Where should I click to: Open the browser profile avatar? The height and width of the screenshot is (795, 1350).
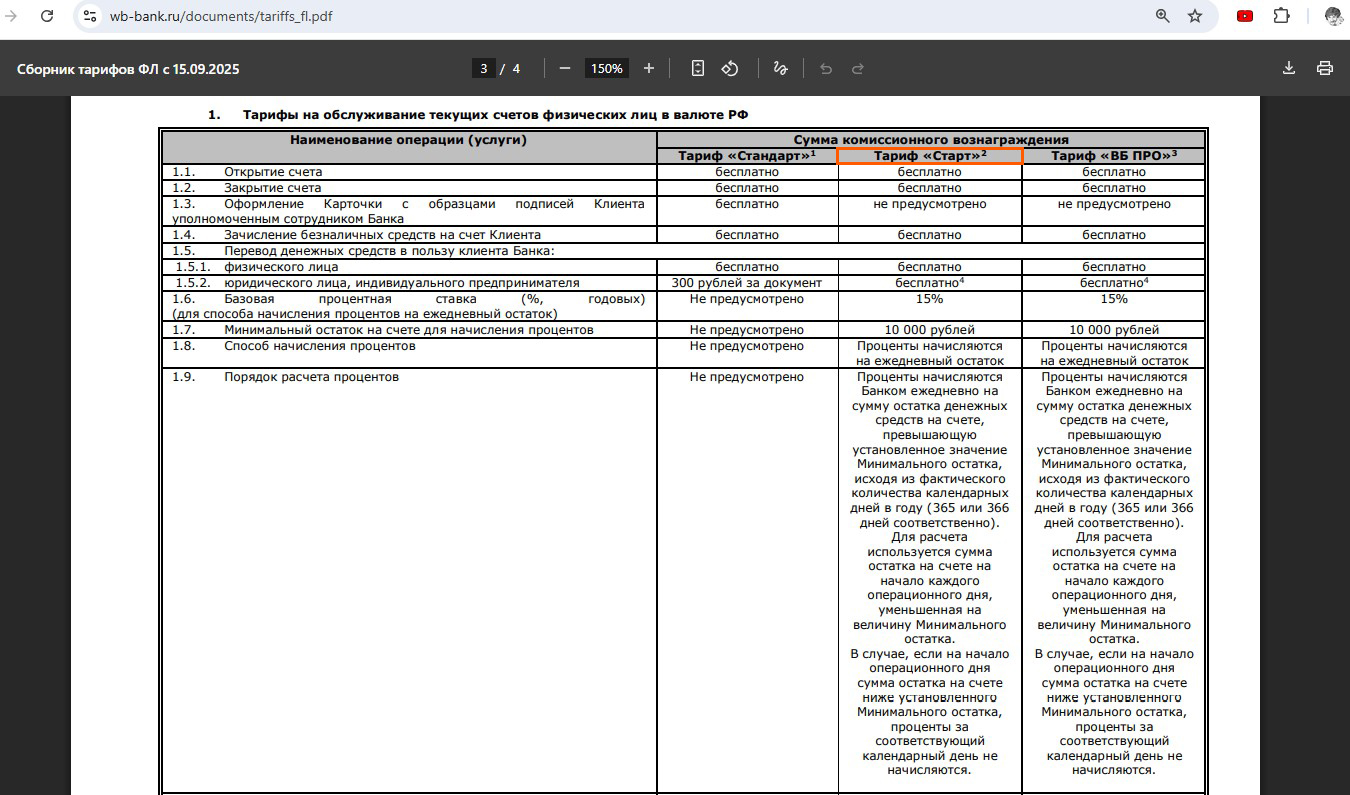[x=1333, y=16]
